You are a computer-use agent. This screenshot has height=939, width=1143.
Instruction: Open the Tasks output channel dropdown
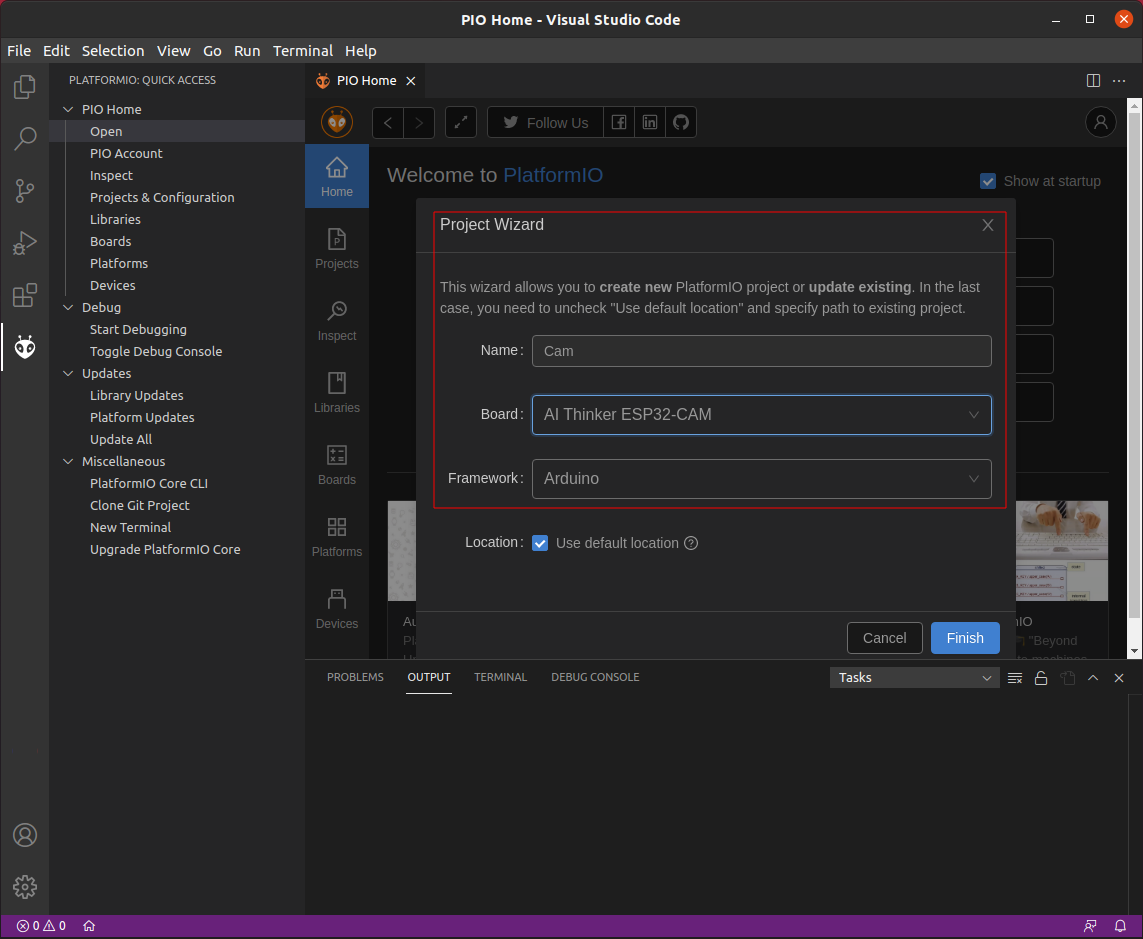(x=914, y=678)
